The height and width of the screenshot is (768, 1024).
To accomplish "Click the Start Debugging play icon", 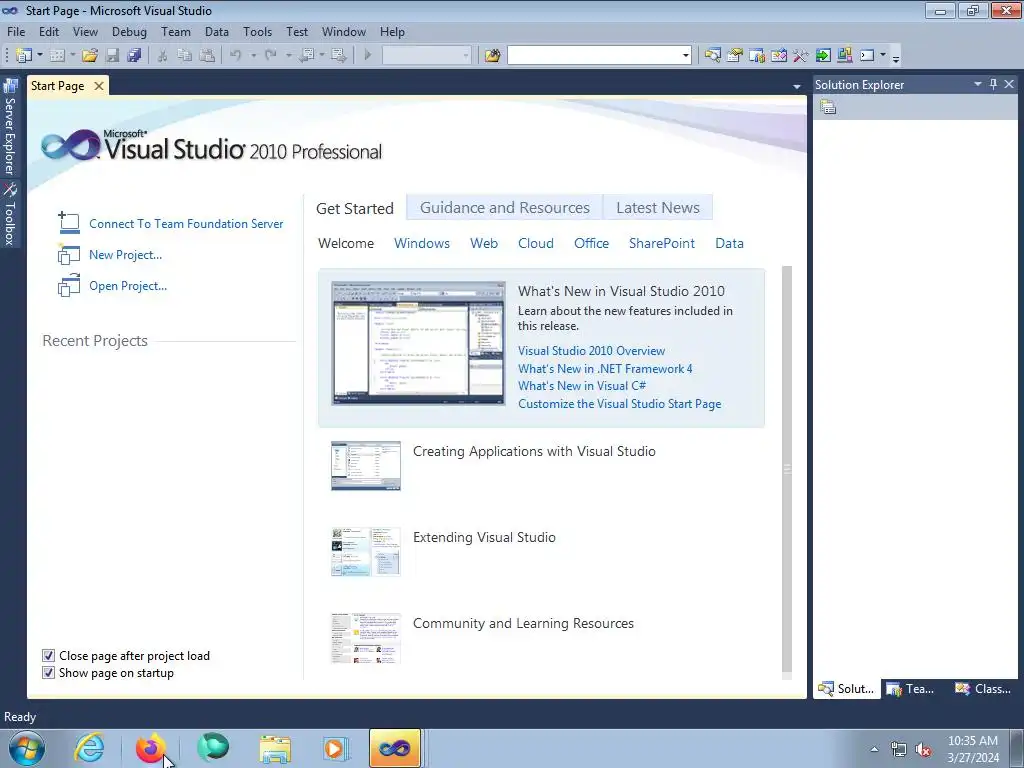I will pos(368,56).
